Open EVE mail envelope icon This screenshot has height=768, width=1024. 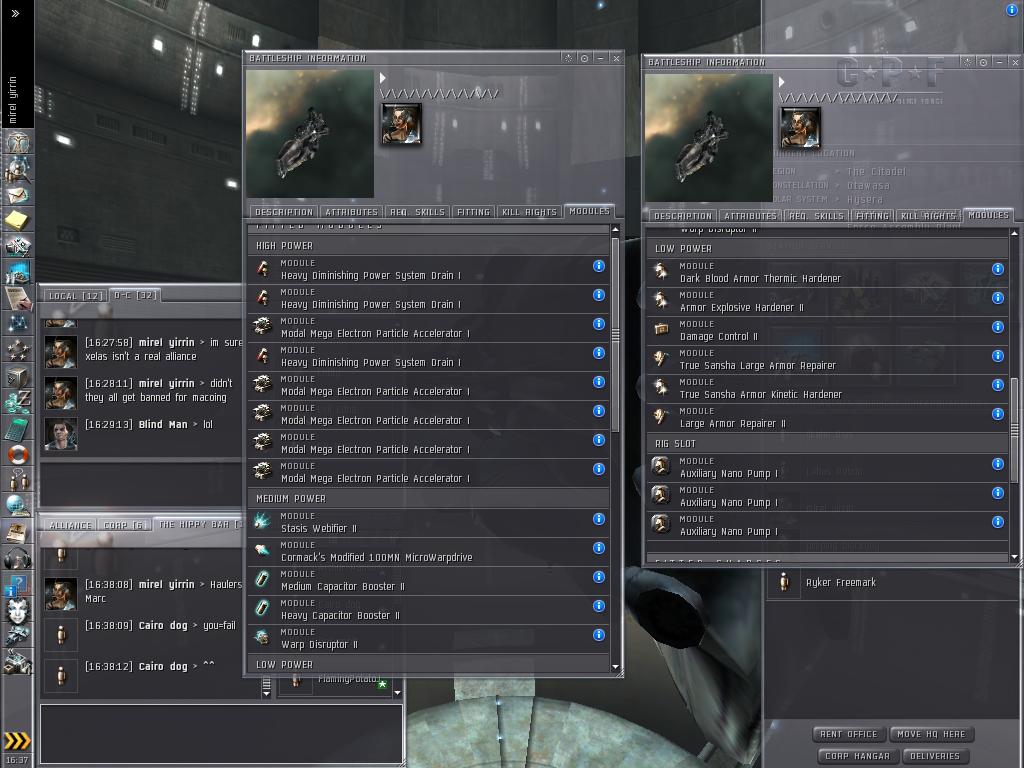click(x=18, y=195)
